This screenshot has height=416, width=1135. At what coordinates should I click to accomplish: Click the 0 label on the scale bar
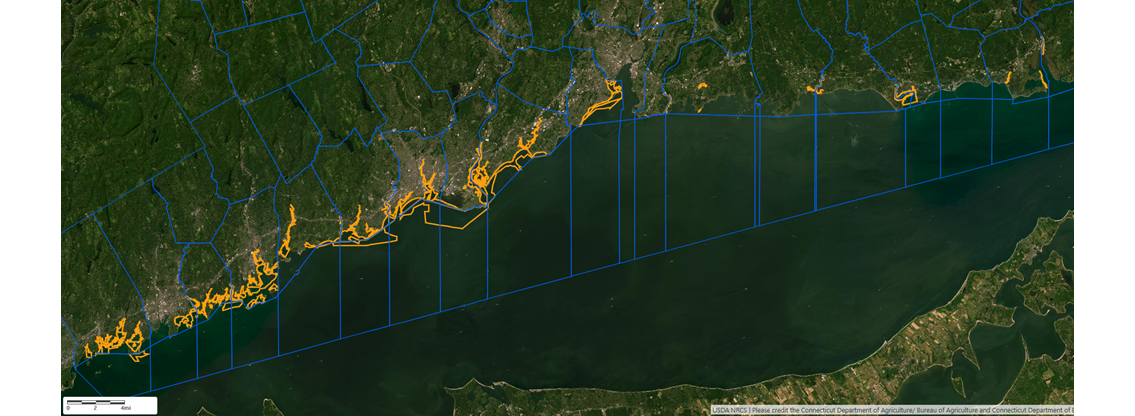(x=68, y=409)
